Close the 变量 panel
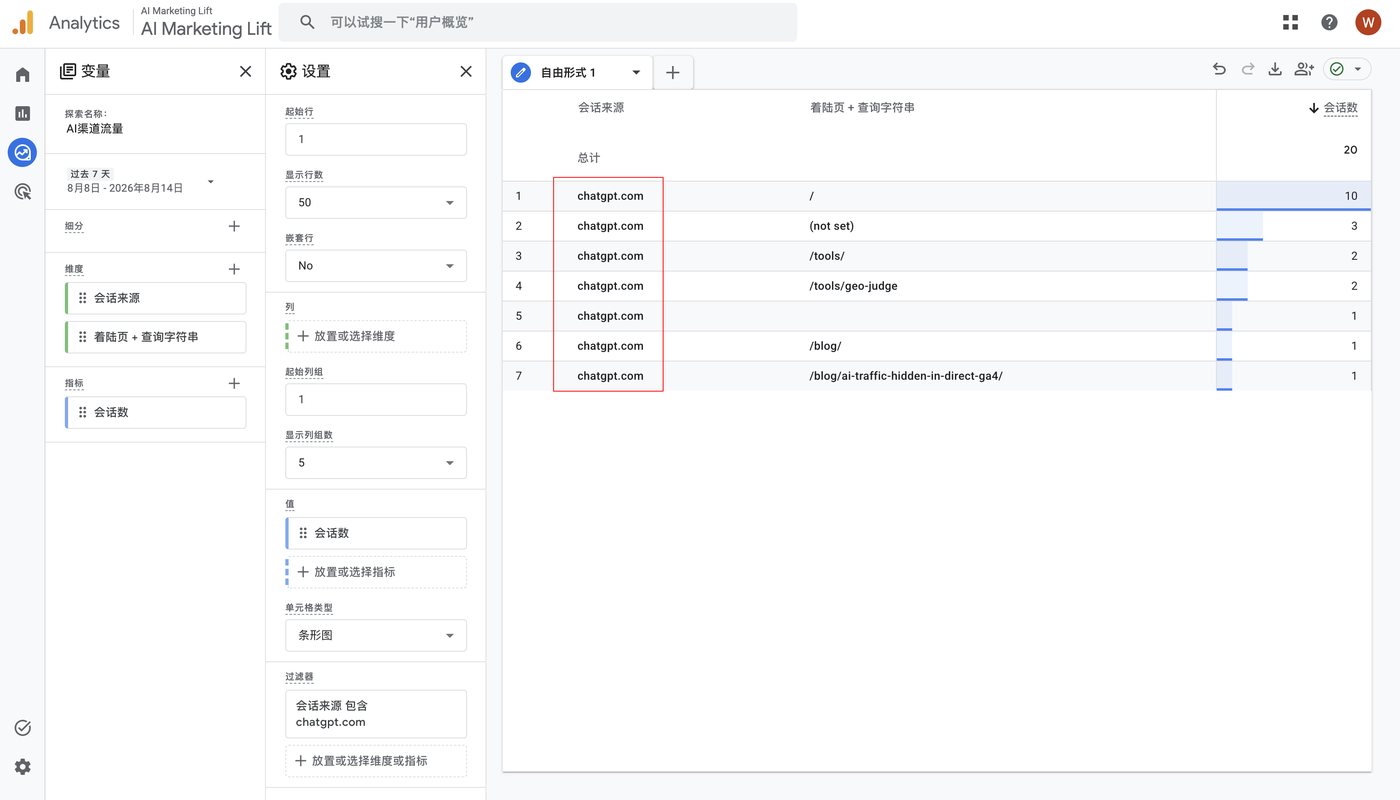 [x=245, y=71]
